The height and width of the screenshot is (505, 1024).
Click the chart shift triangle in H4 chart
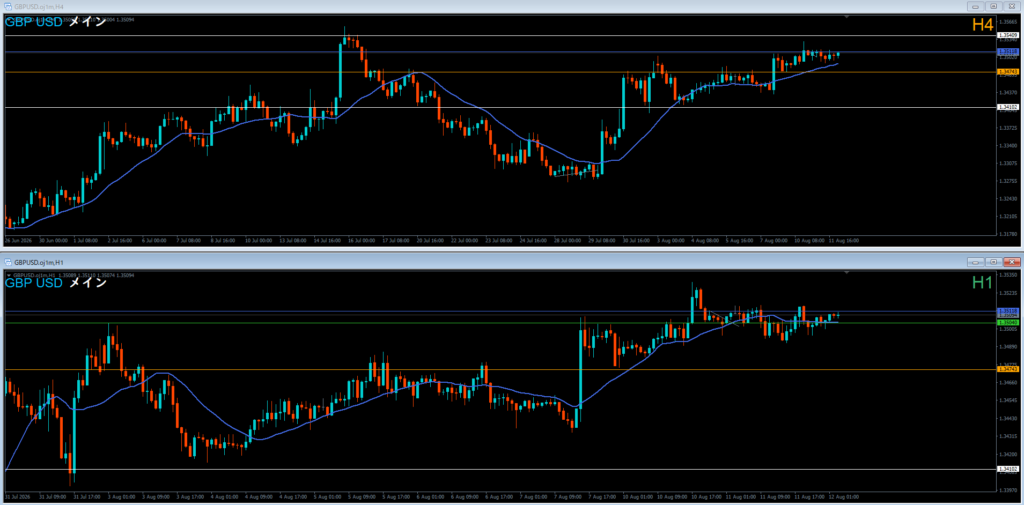coord(846,16)
